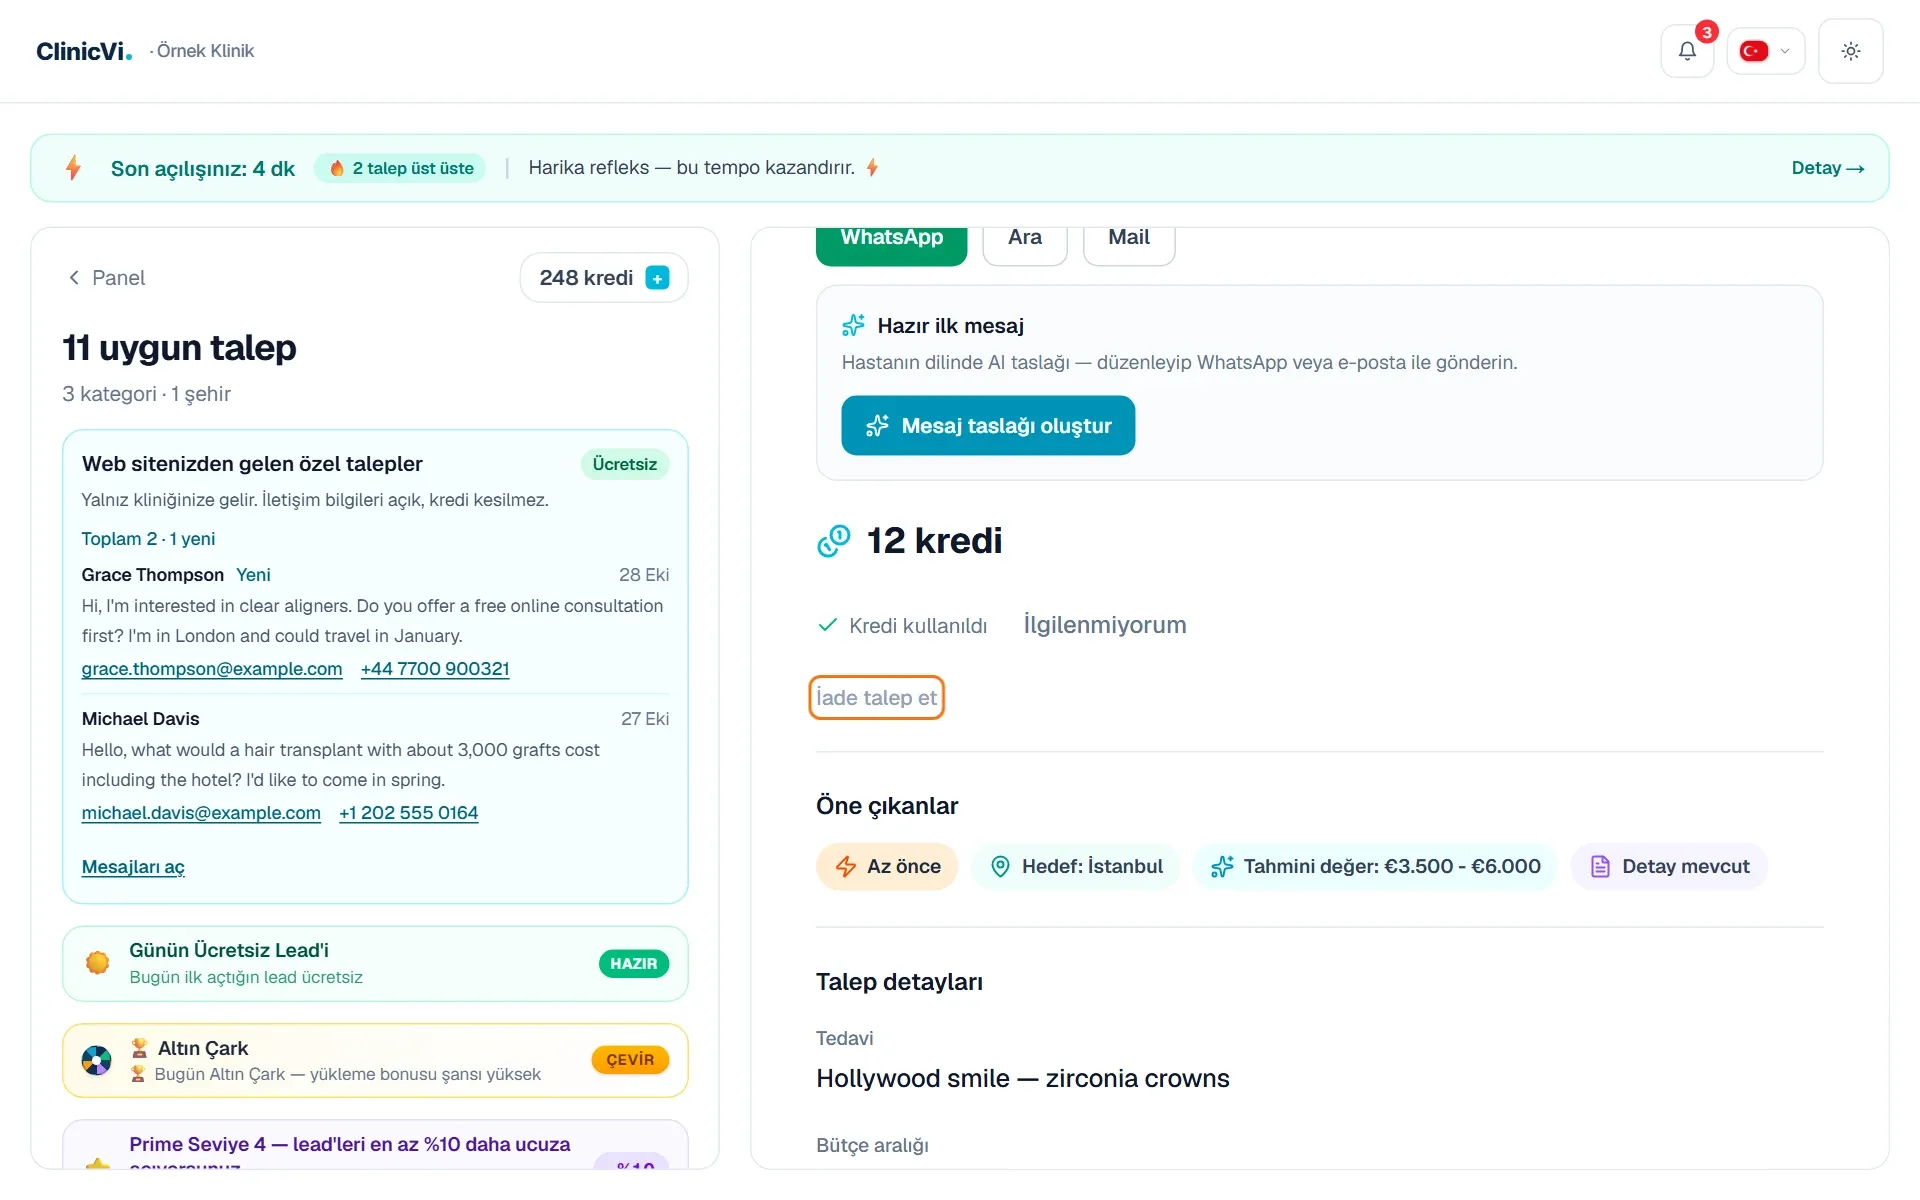Open the Prime Seviye 4 card

(x=375, y=1145)
